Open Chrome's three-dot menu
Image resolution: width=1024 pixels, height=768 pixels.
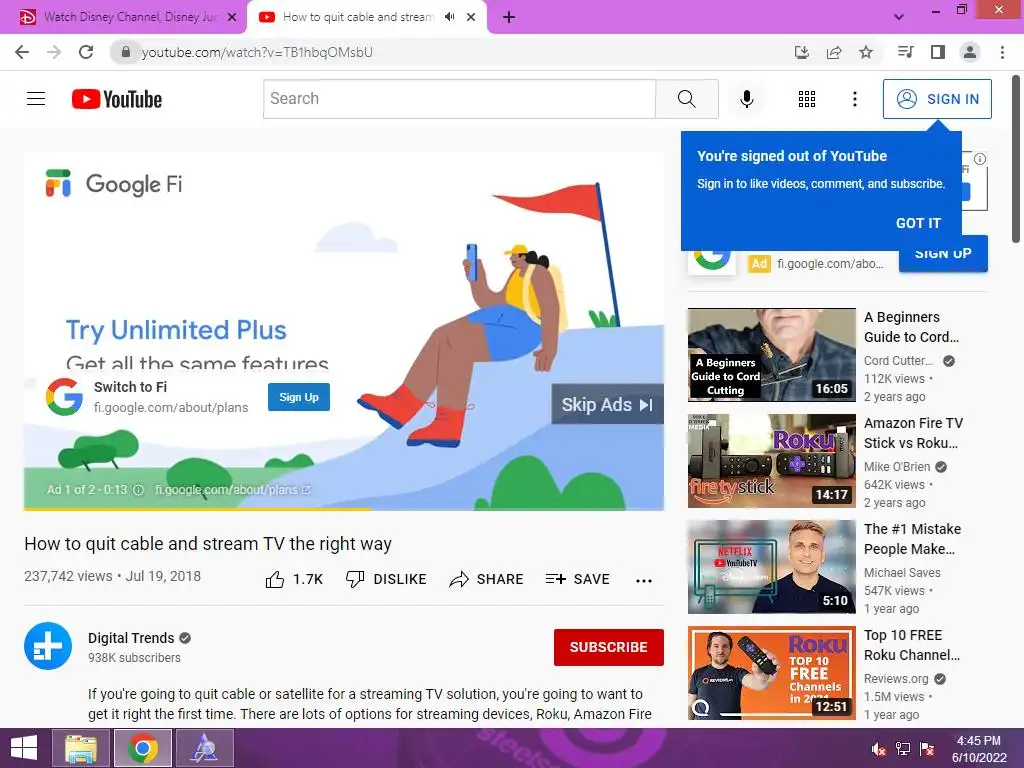[x=1002, y=52]
